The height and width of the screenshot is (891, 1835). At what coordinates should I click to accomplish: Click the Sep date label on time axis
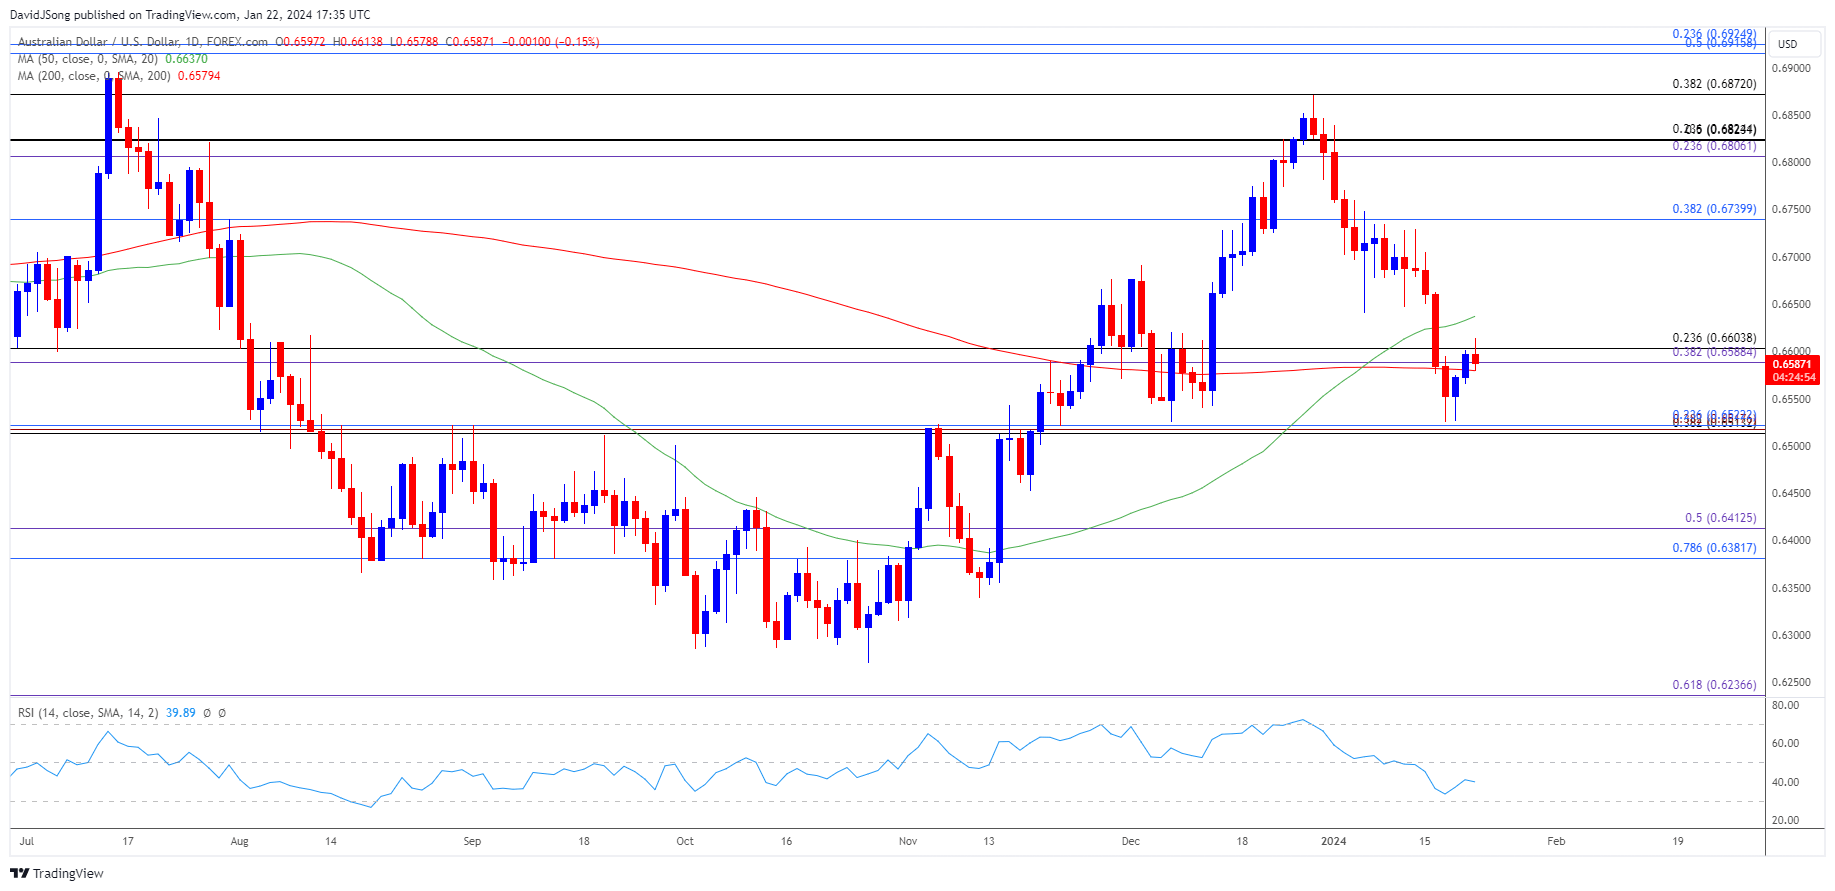click(x=472, y=841)
